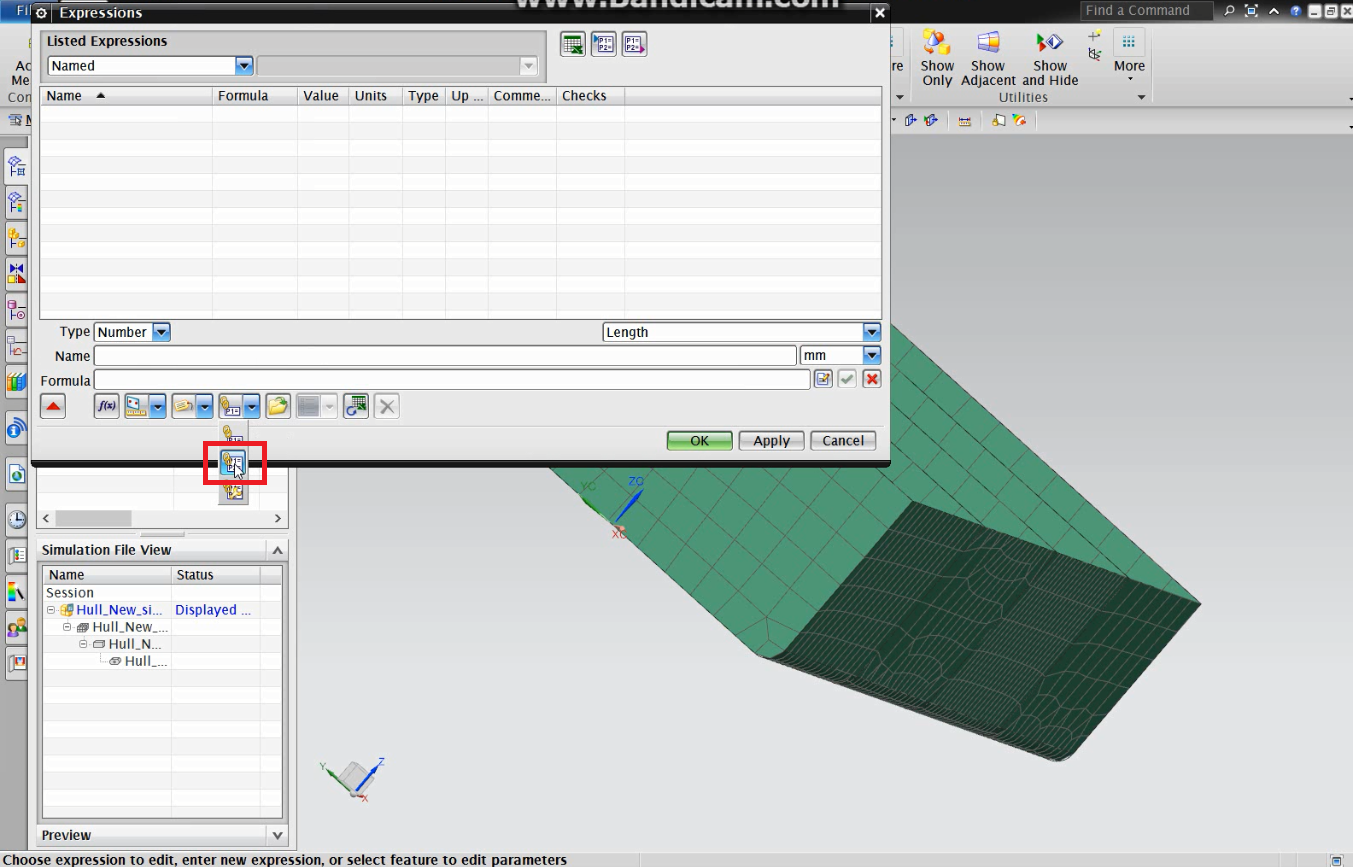Select first interpart link option in flyout
1353x867 pixels.
tap(233, 436)
